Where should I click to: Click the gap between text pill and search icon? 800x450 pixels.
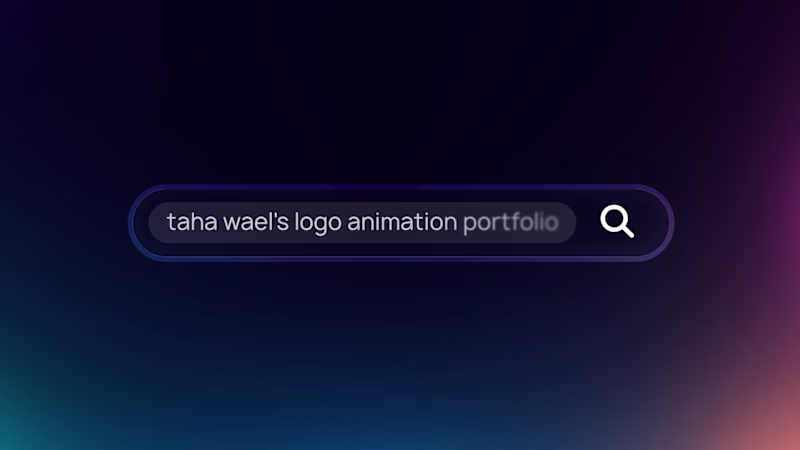588,222
